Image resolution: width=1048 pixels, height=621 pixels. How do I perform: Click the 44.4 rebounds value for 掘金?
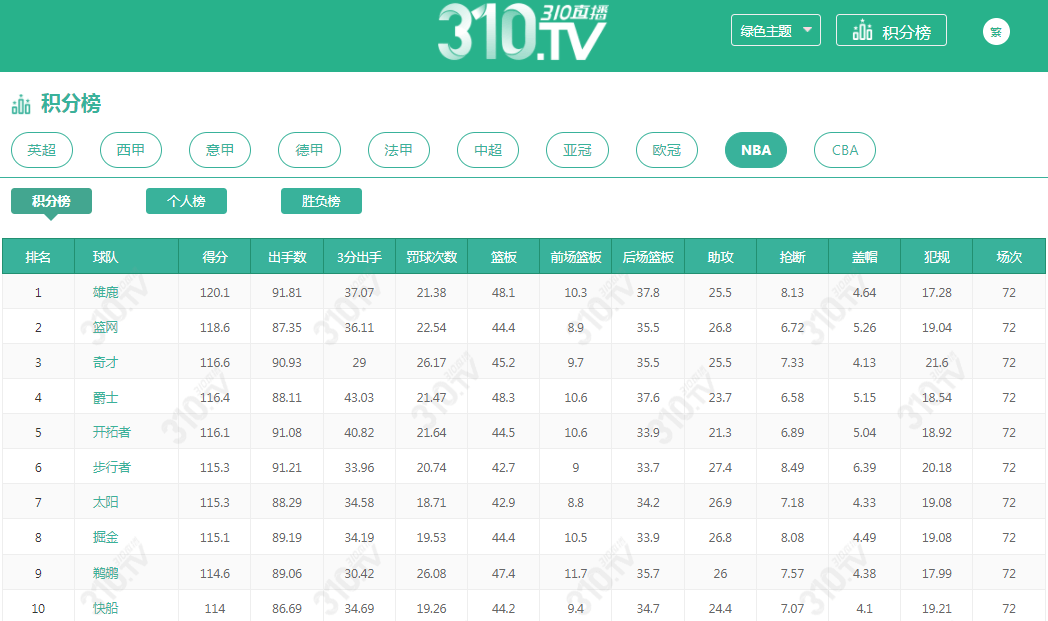(x=503, y=537)
